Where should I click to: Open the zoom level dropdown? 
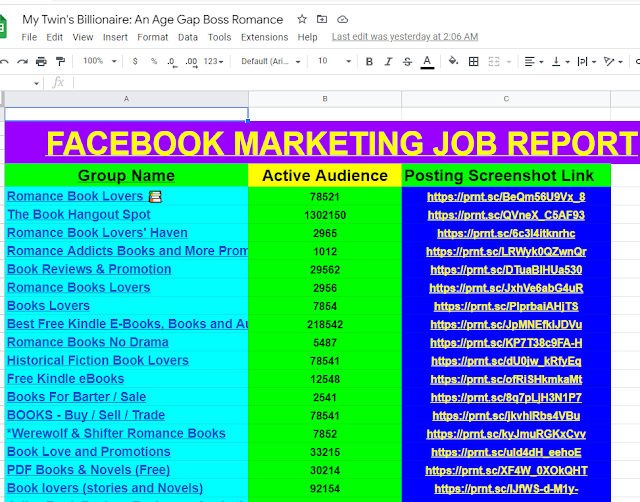(100, 61)
